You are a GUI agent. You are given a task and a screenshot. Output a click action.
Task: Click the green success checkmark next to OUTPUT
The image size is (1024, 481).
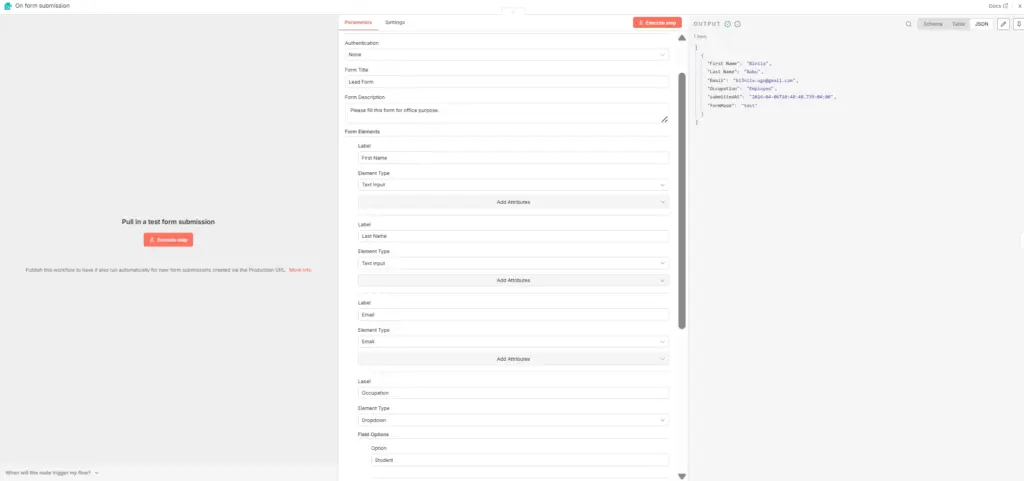coord(728,24)
